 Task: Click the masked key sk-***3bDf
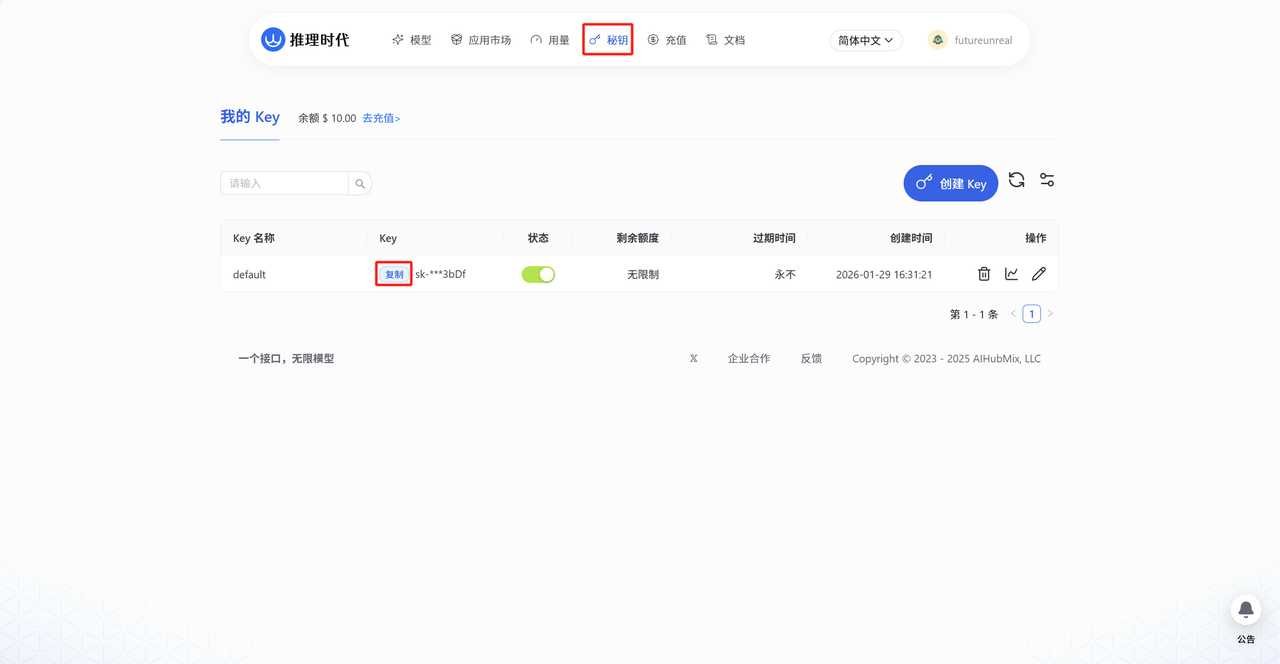point(440,274)
